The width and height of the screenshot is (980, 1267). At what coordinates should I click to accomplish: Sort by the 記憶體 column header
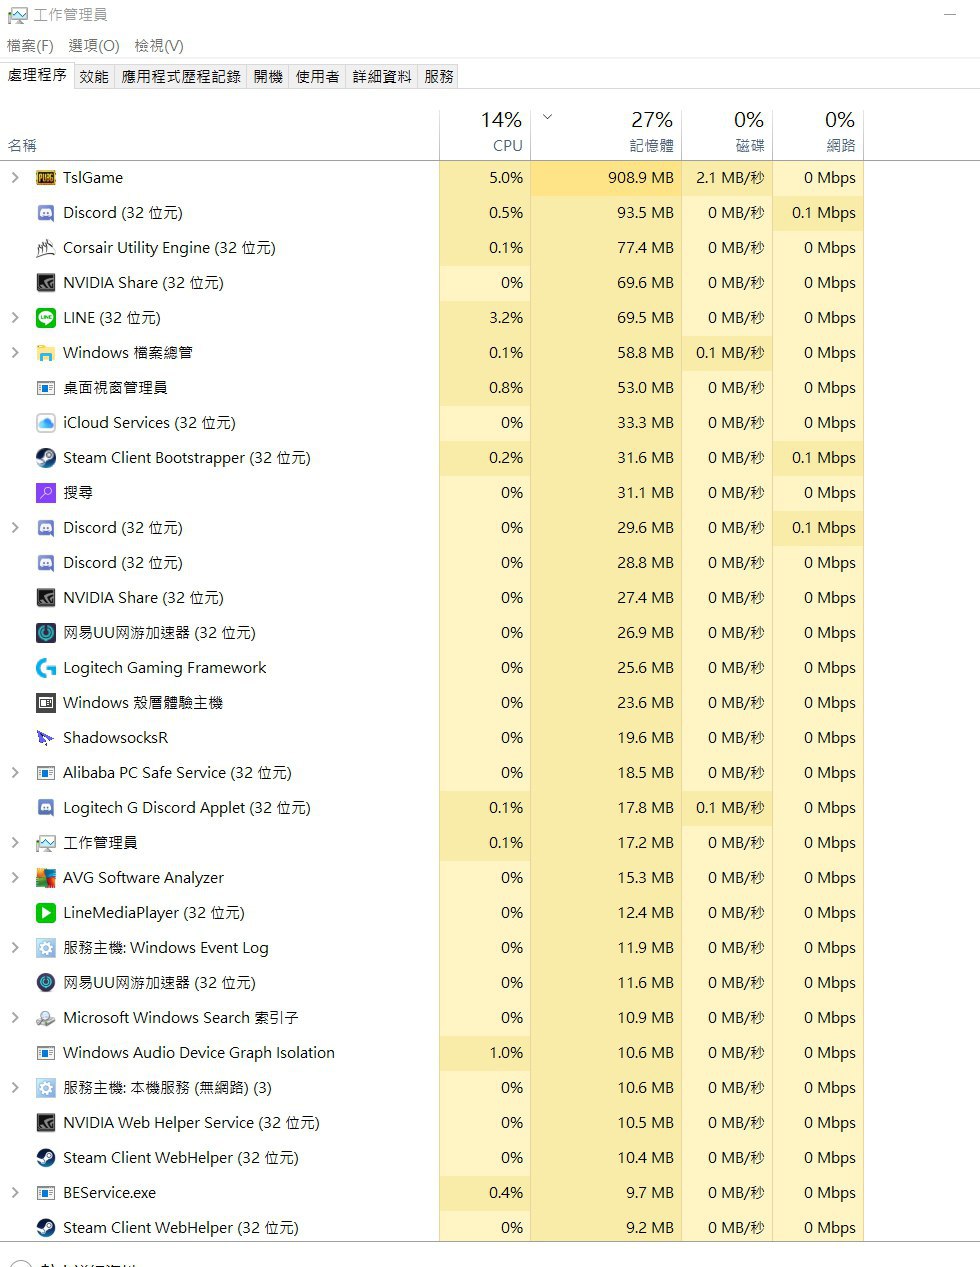tap(606, 132)
